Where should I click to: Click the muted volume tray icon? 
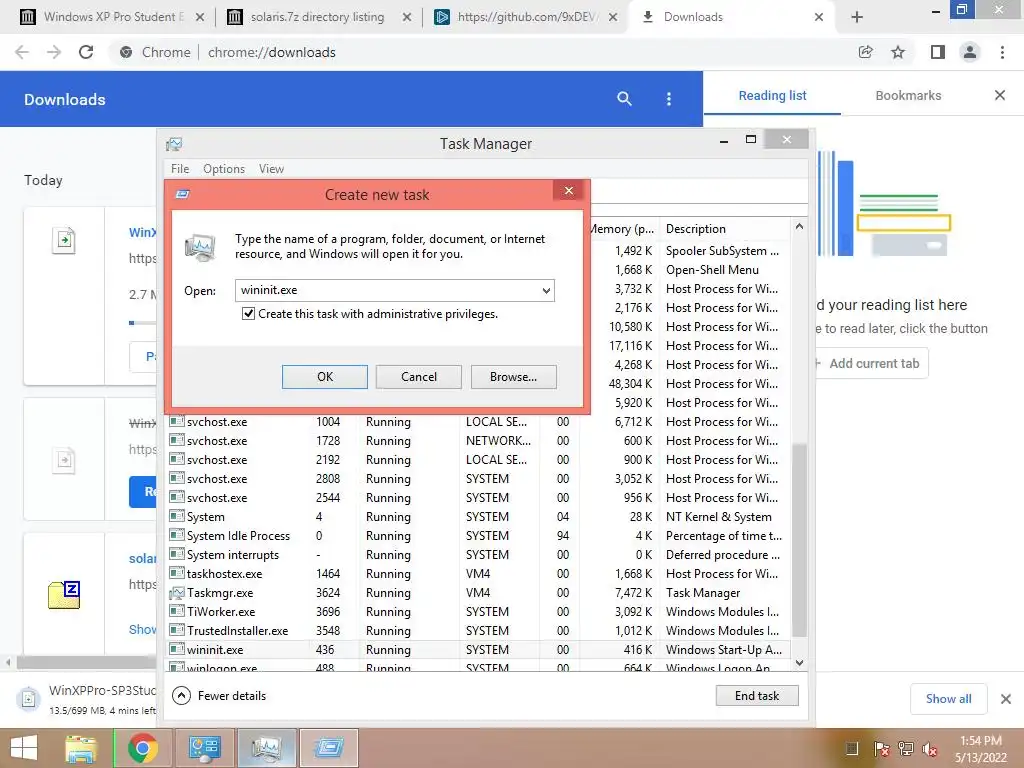tap(930, 749)
